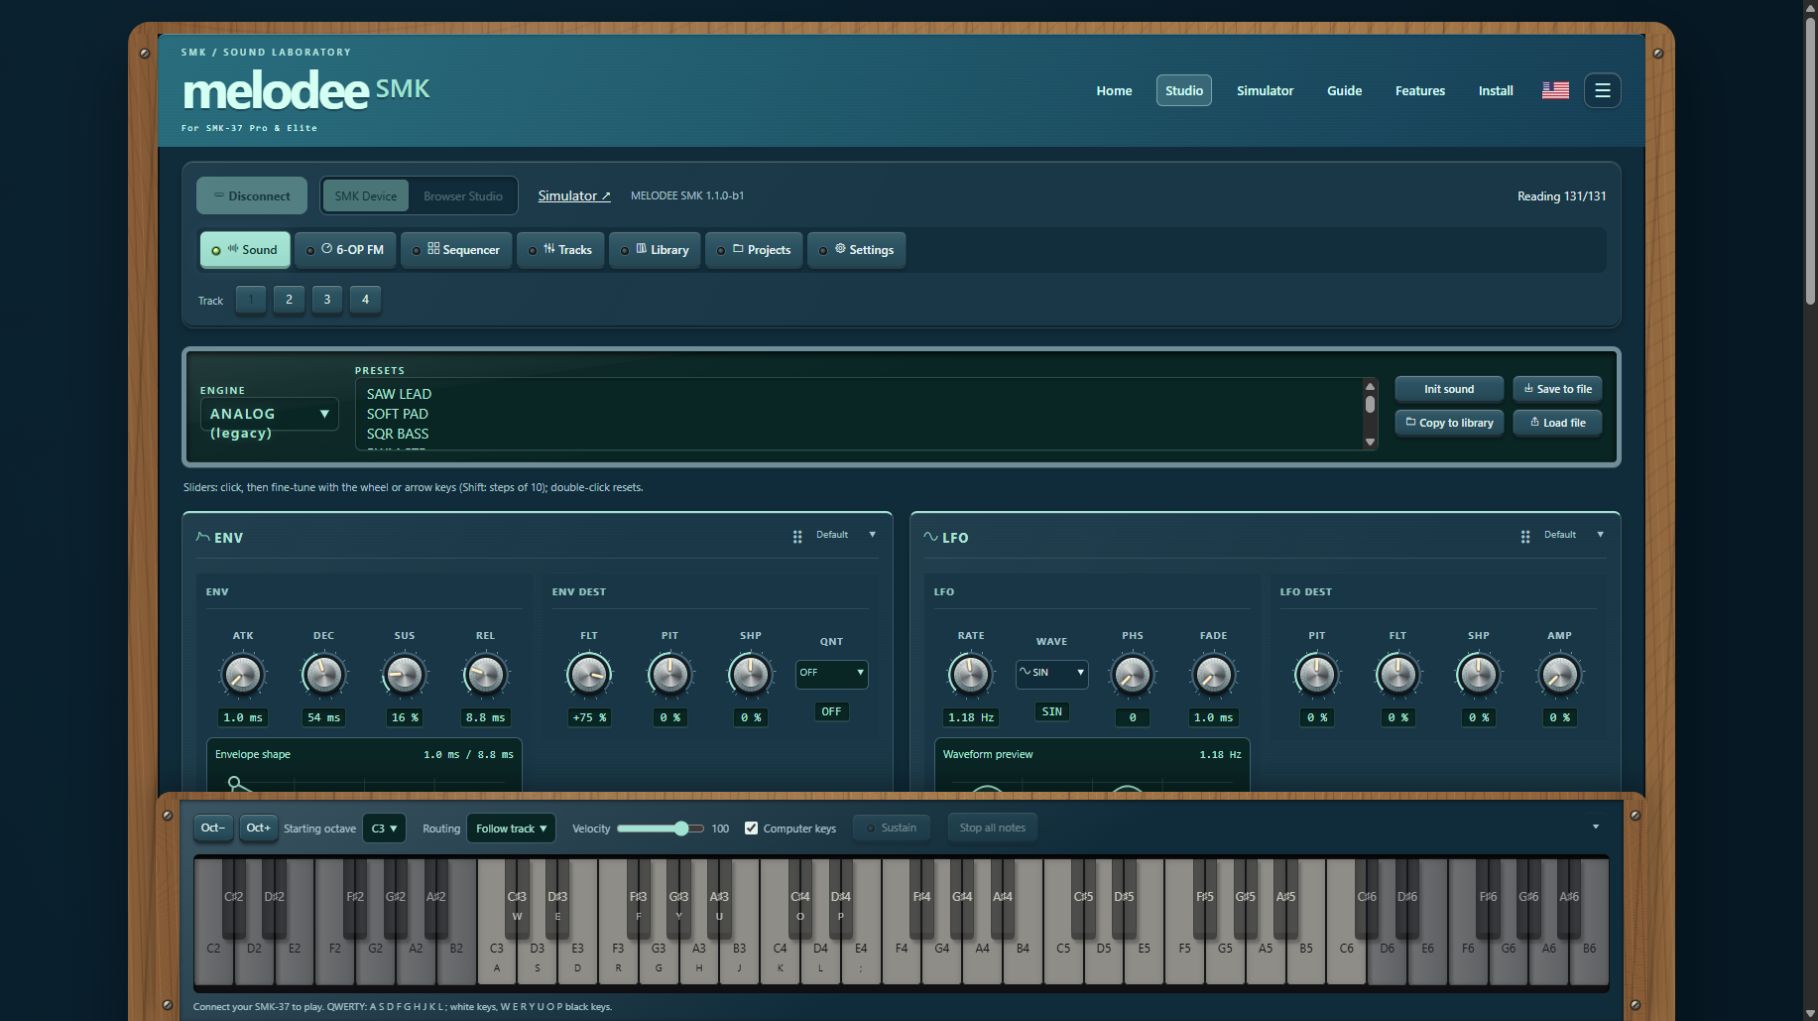Open the Routing Follow track dropdown
The width and height of the screenshot is (1818, 1021).
click(511, 828)
